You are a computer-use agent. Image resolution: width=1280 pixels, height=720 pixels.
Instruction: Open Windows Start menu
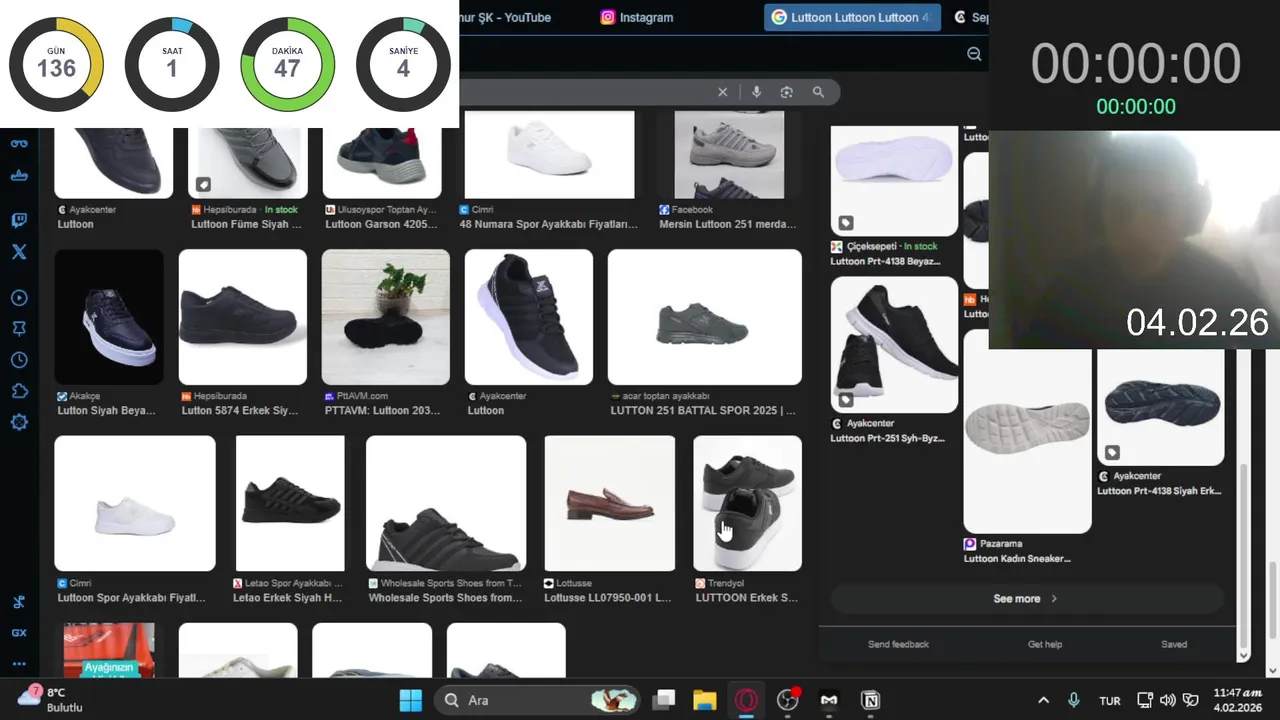411,700
